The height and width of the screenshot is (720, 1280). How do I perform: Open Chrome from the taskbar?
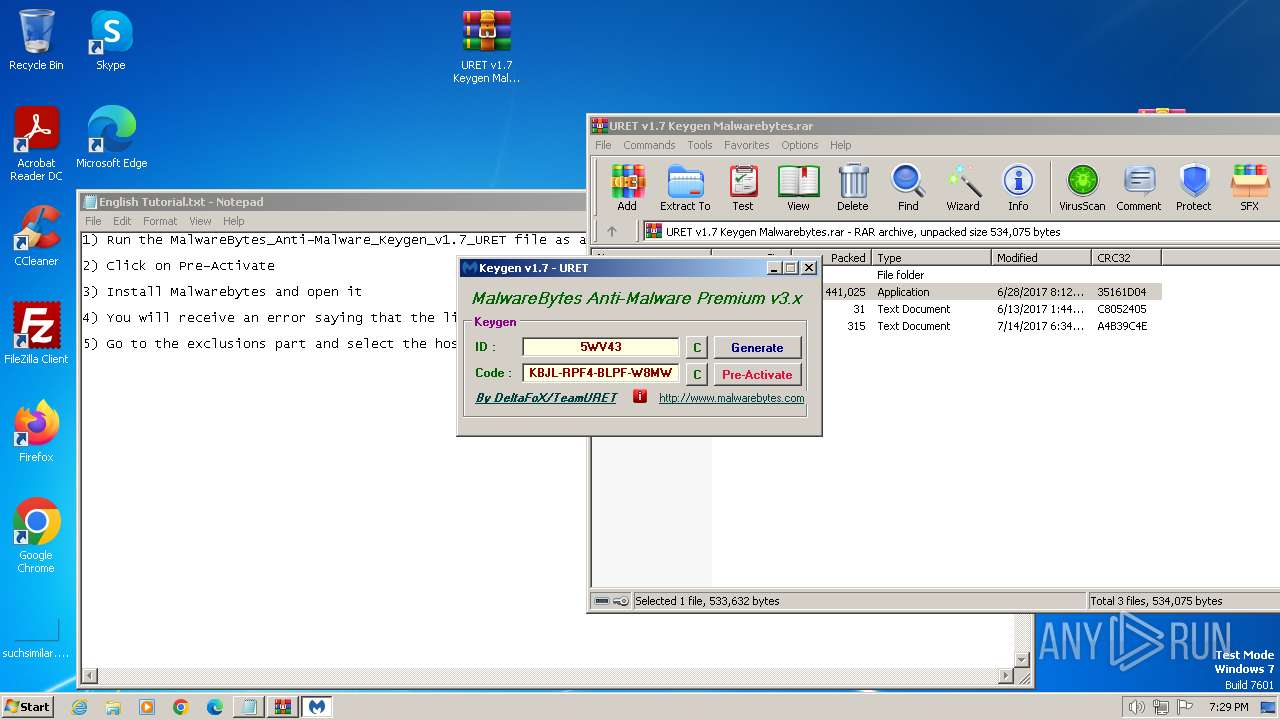click(181, 707)
